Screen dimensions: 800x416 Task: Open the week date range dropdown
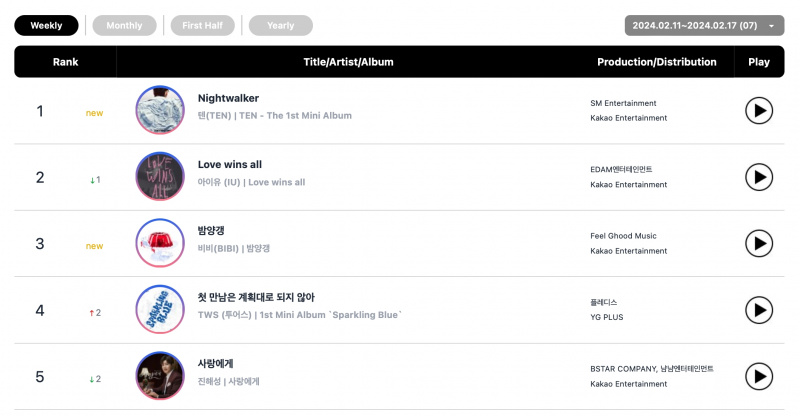click(x=704, y=26)
